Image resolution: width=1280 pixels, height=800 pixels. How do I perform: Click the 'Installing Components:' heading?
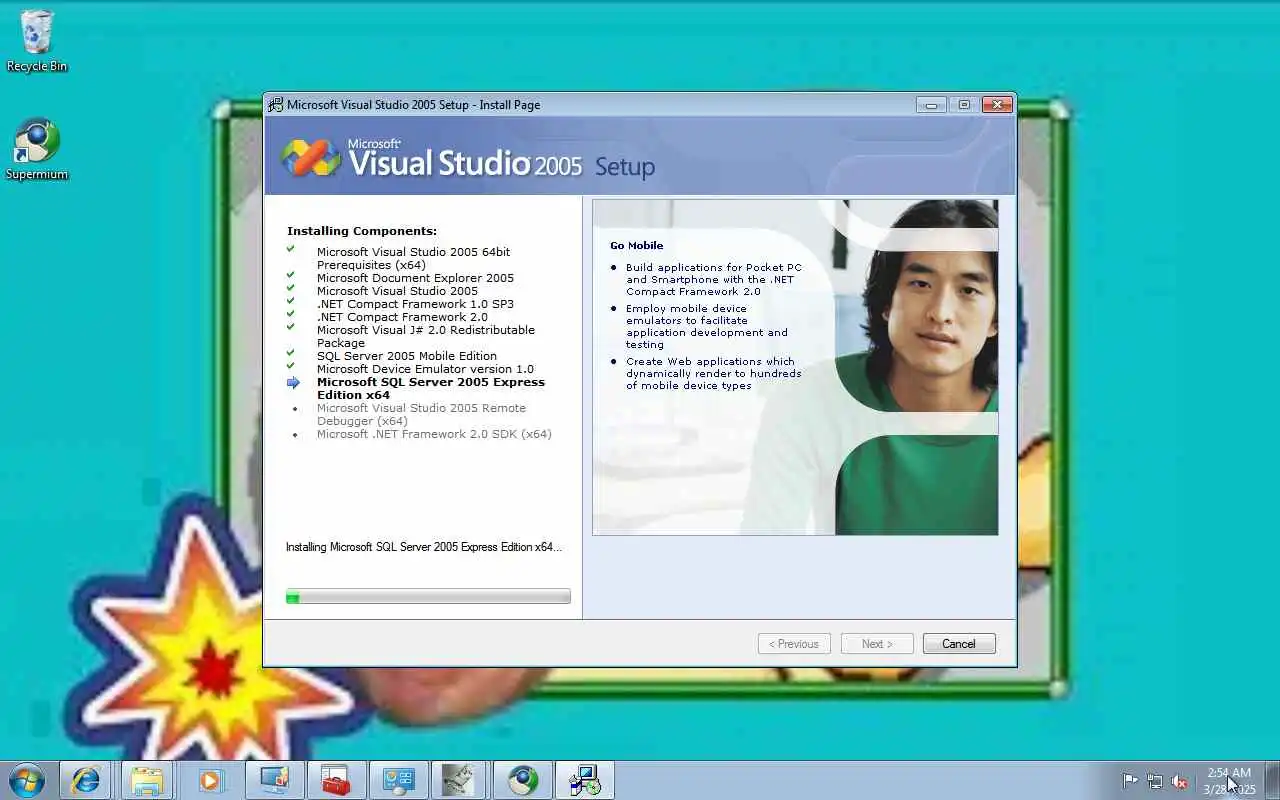click(362, 231)
